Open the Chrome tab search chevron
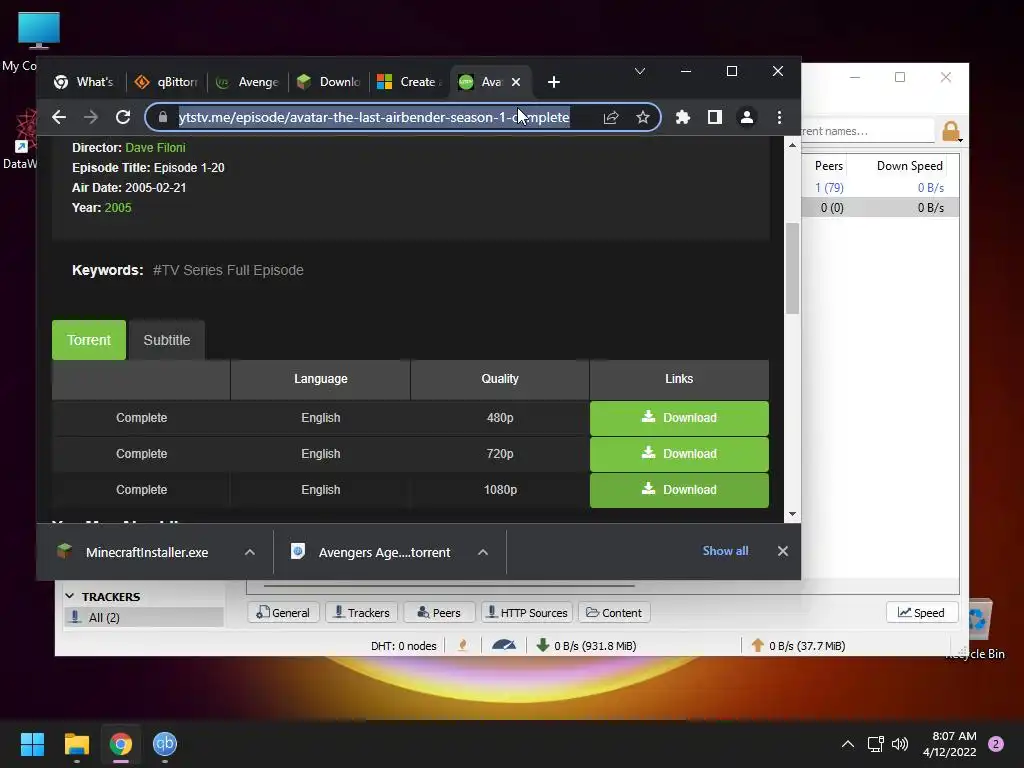 tap(640, 71)
